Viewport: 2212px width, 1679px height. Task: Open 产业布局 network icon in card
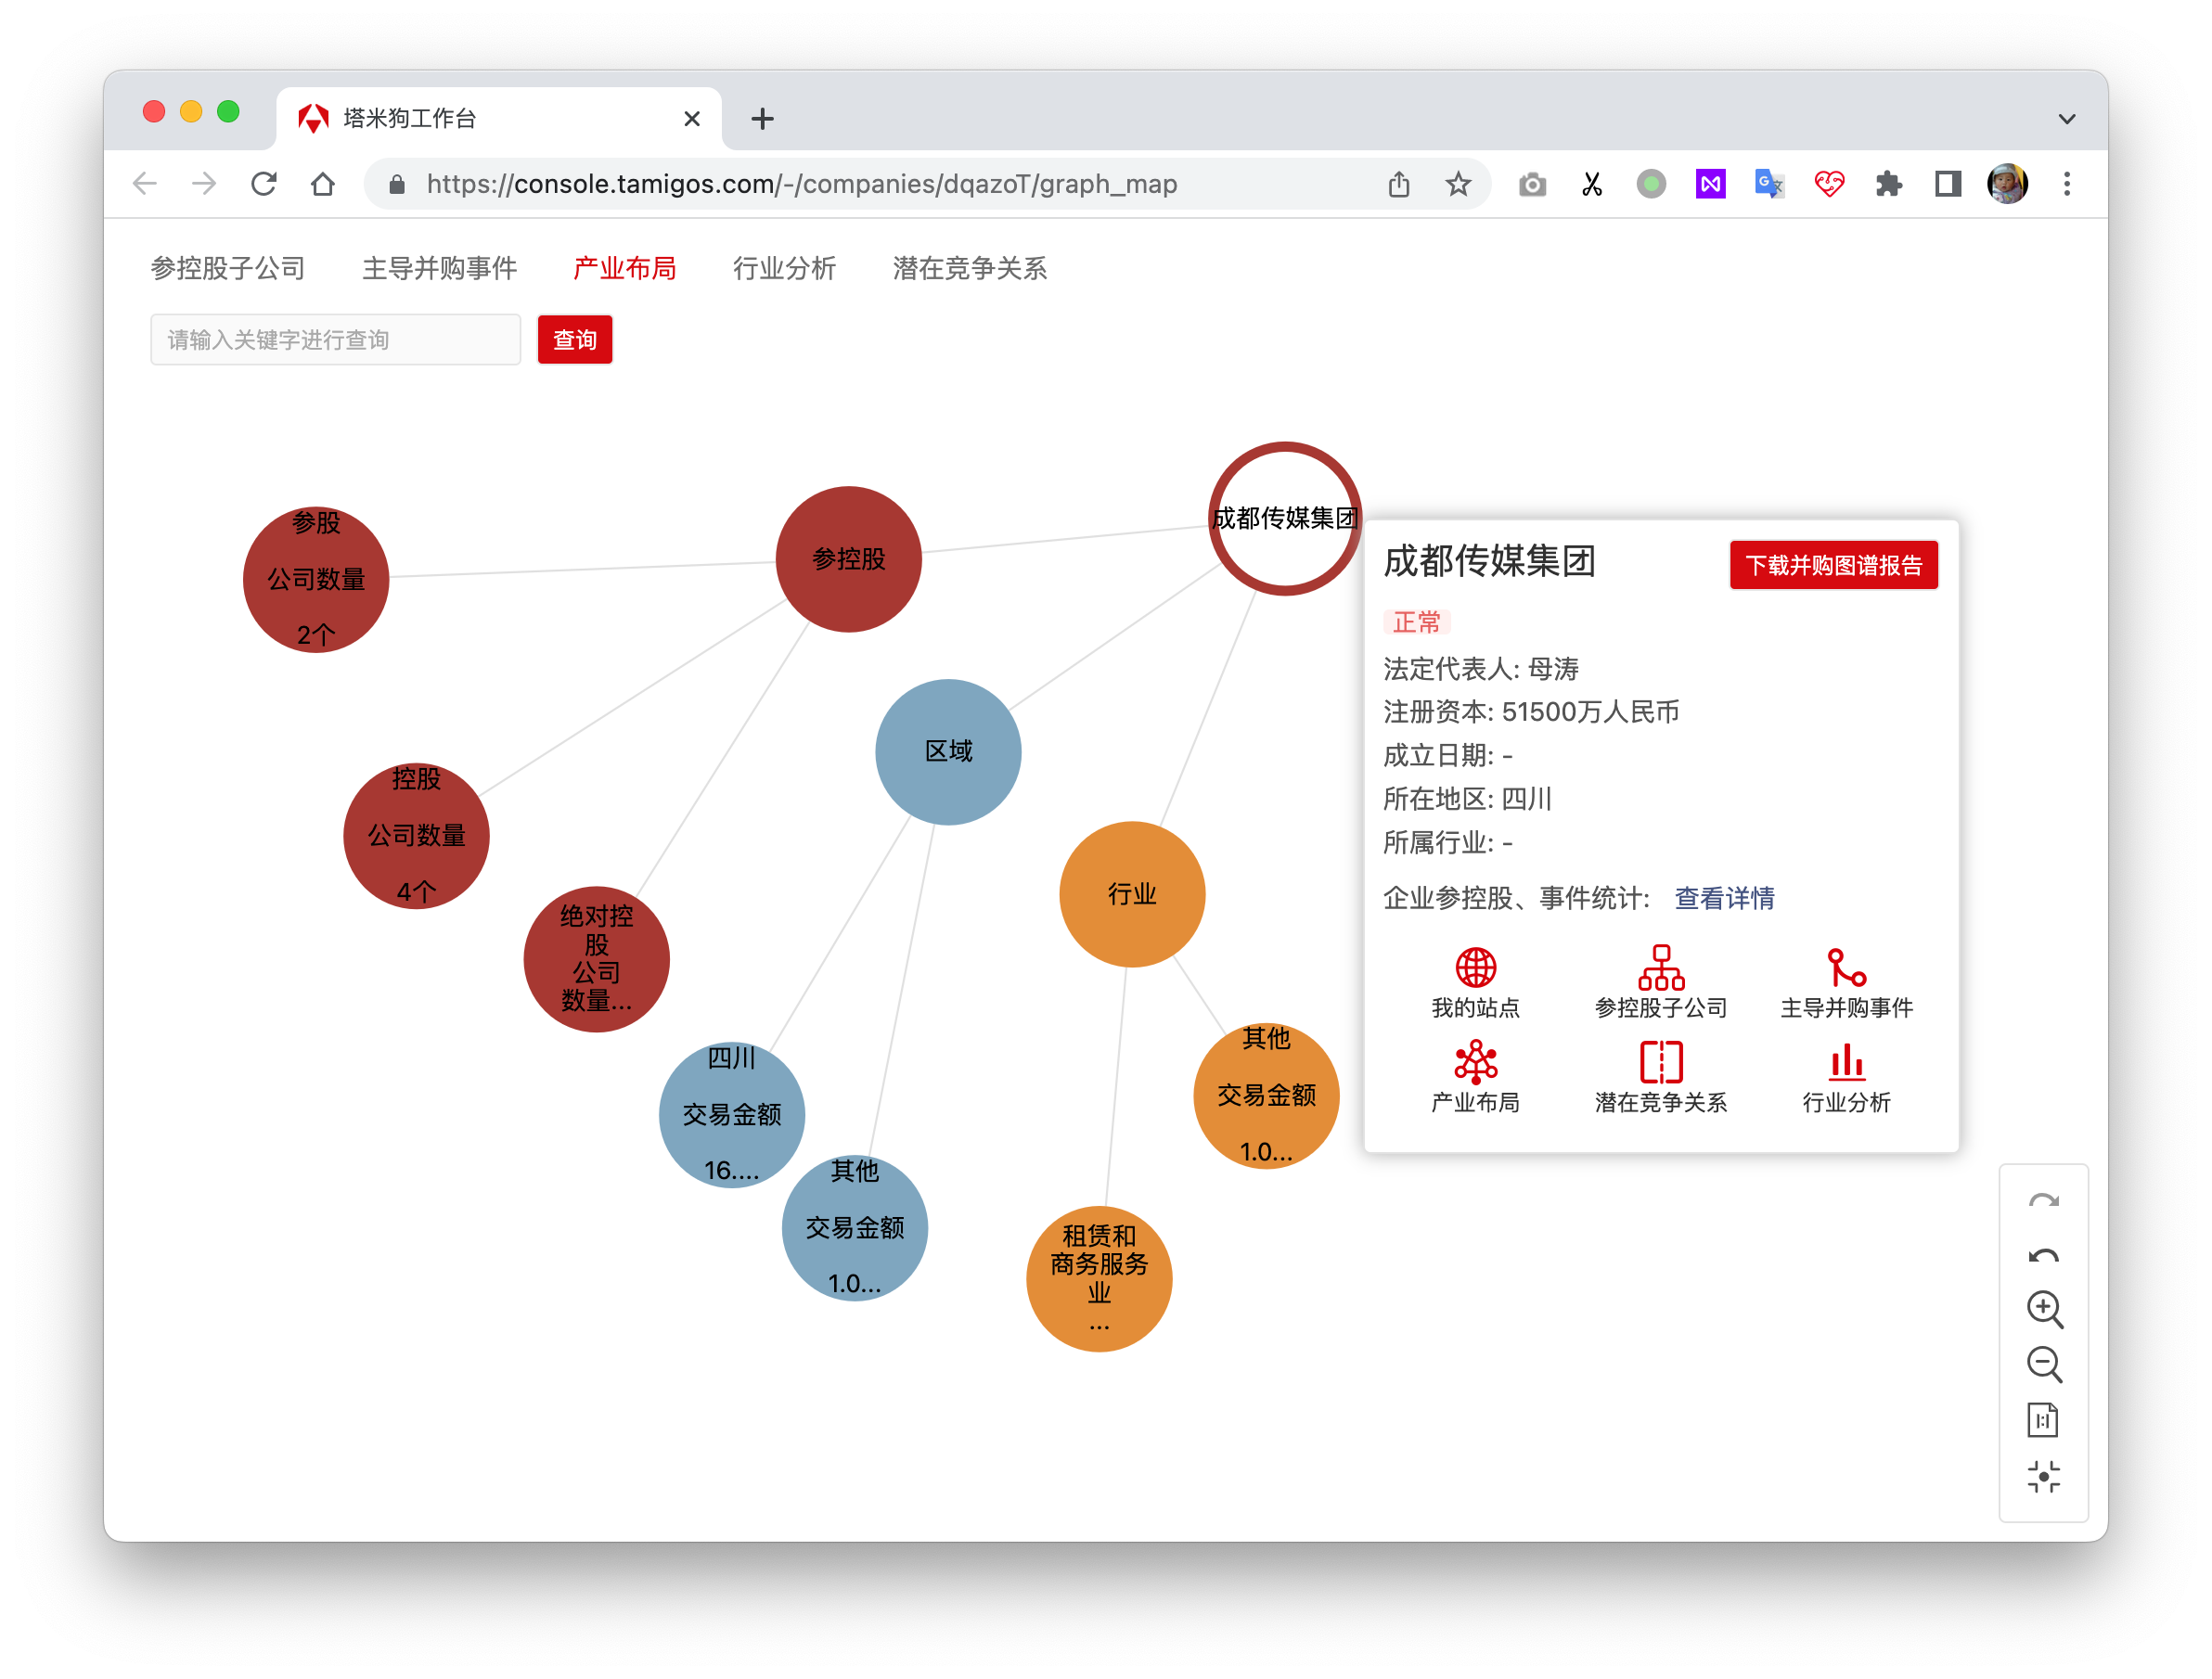(x=1475, y=1062)
